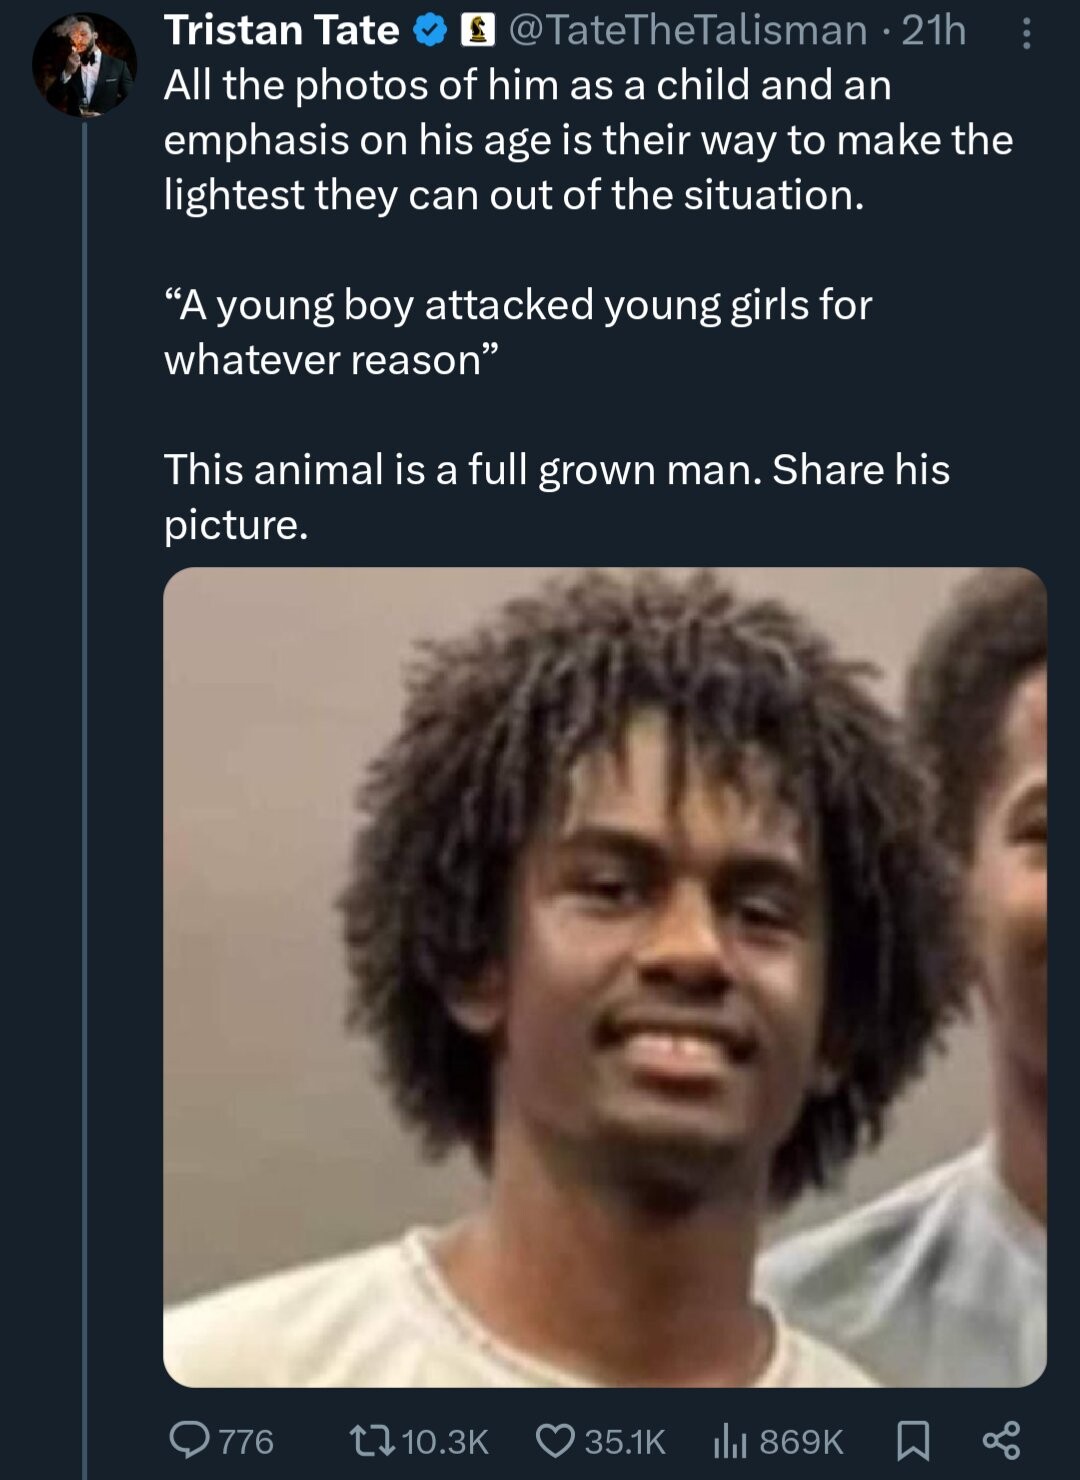Open the 21h timestamp link
Image resolution: width=1080 pixels, height=1480 pixels.
934,31
